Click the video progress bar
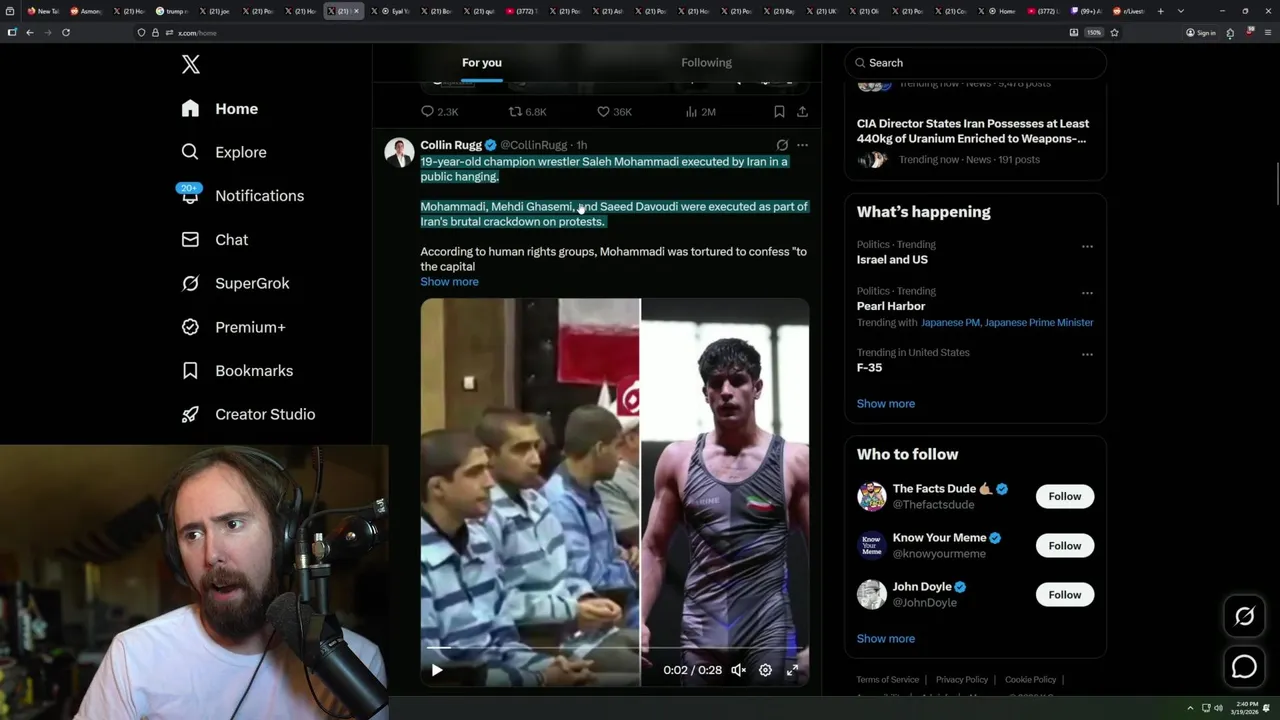 [614, 649]
